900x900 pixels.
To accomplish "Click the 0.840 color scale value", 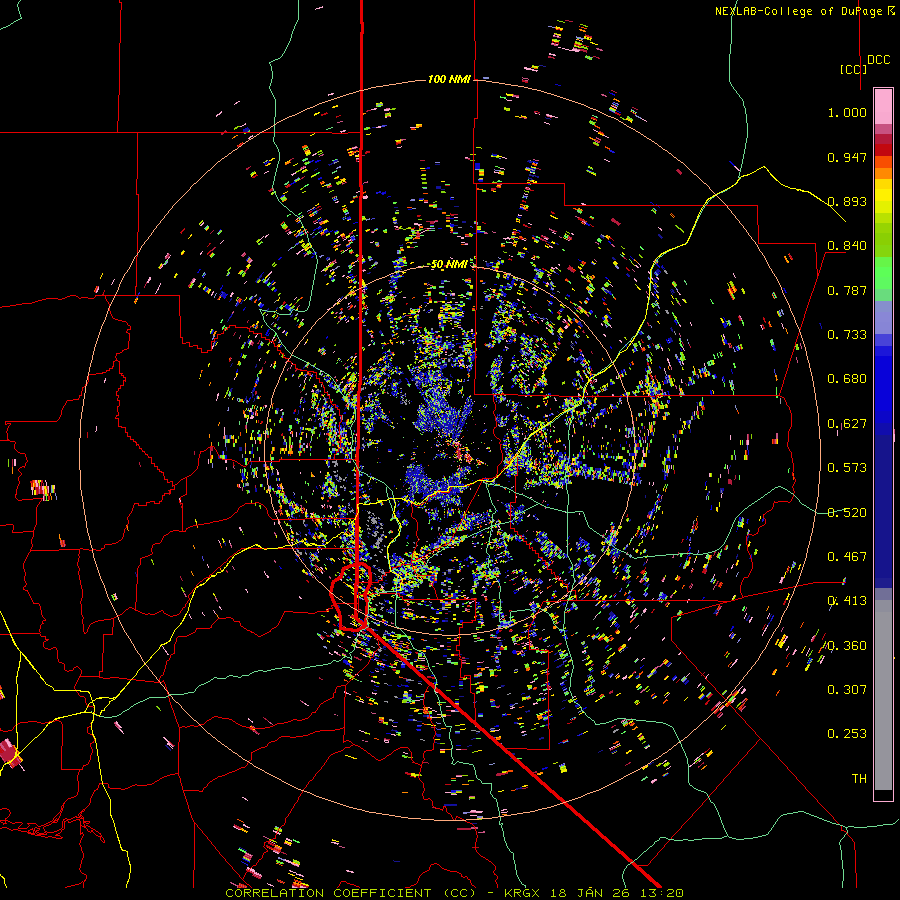I will pos(847,246).
